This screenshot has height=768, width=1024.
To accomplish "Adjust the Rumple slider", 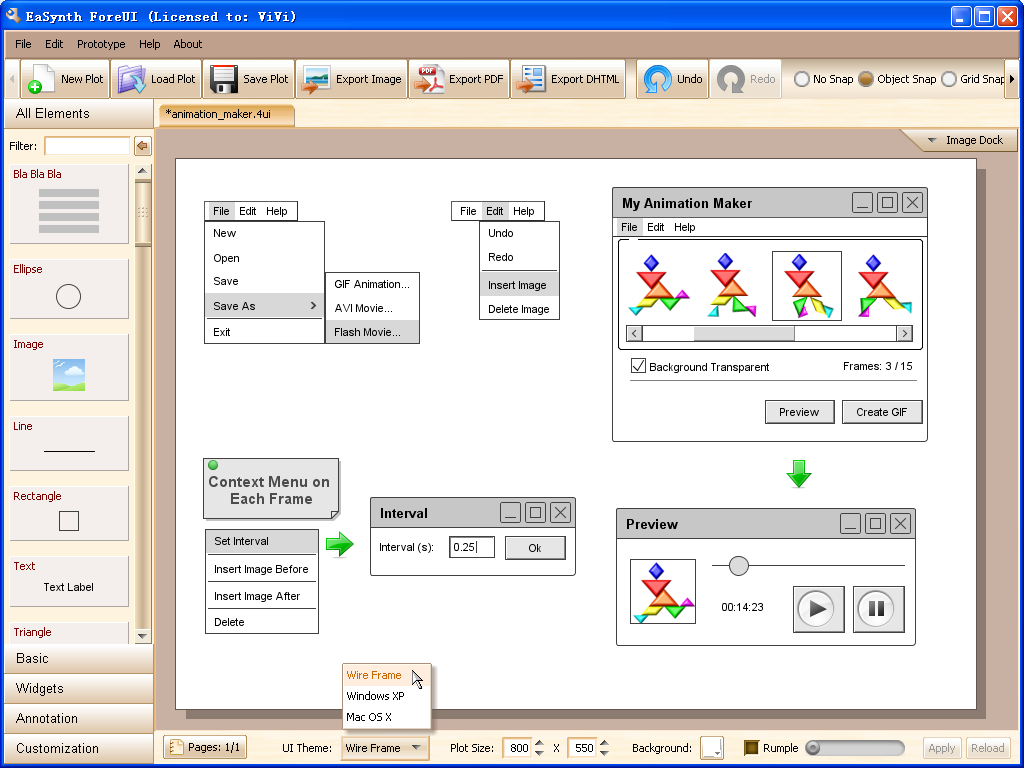I will point(813,748).
